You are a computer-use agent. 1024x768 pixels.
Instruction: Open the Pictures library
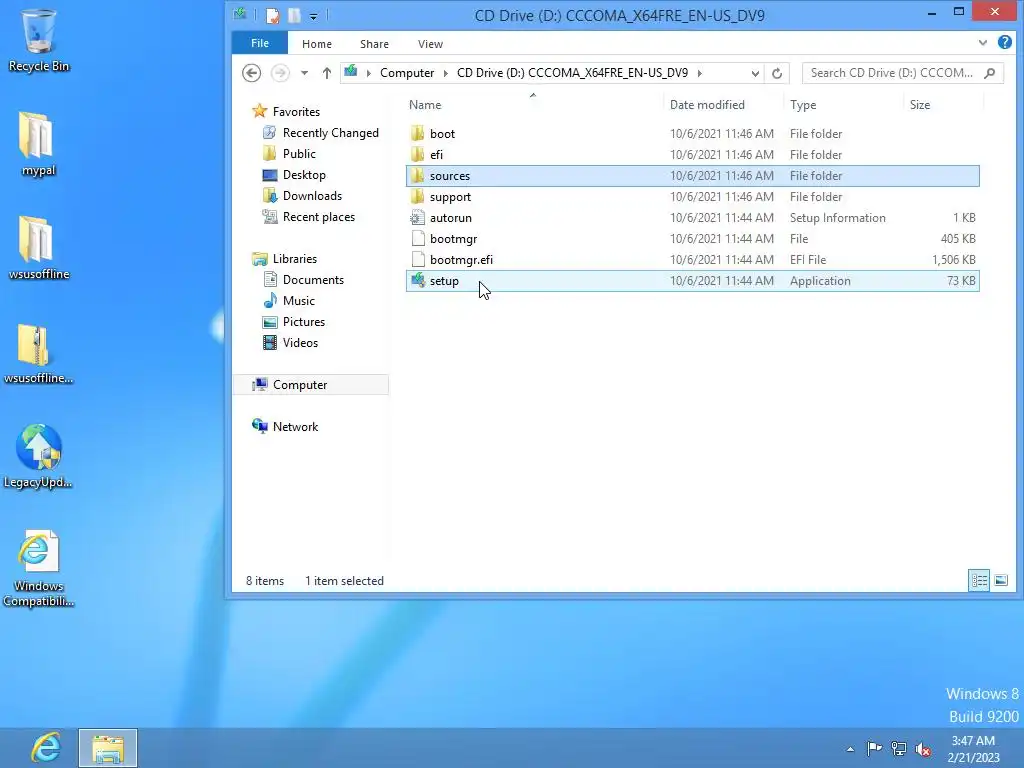tap(304, 321)
